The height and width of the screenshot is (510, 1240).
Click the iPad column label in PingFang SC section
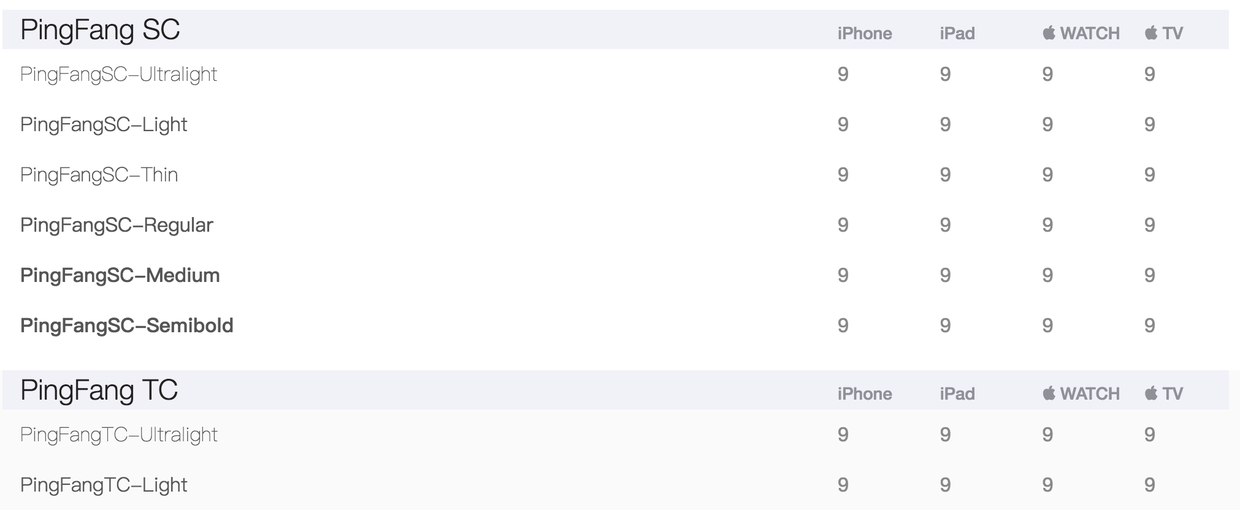pos(957,34)
